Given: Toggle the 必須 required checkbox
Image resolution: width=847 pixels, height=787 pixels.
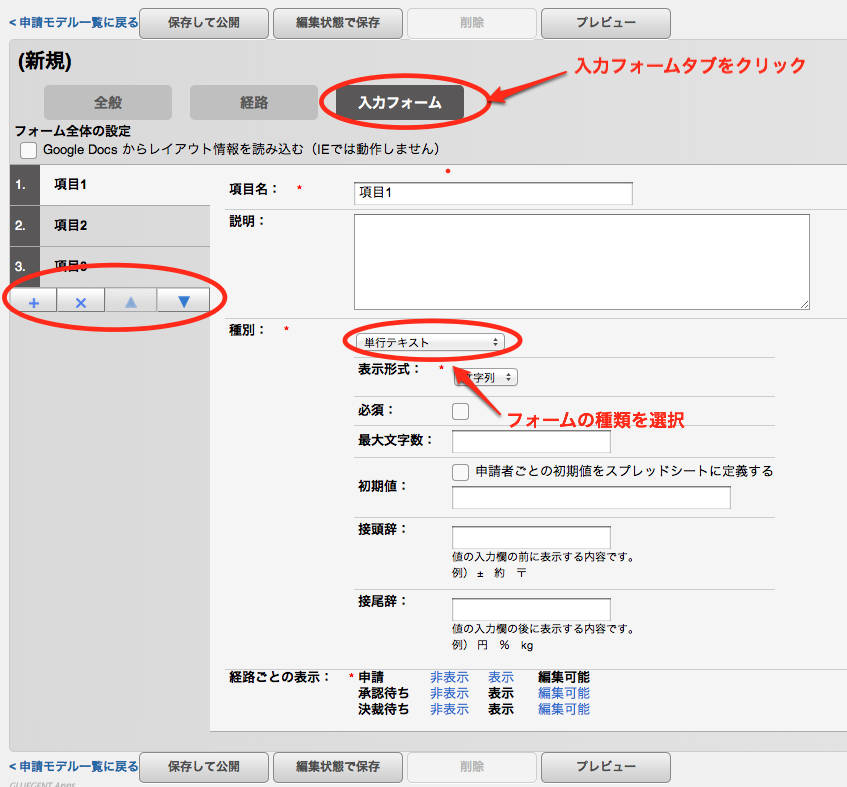Looking at the screenshot, I should [x=460, y=410].
